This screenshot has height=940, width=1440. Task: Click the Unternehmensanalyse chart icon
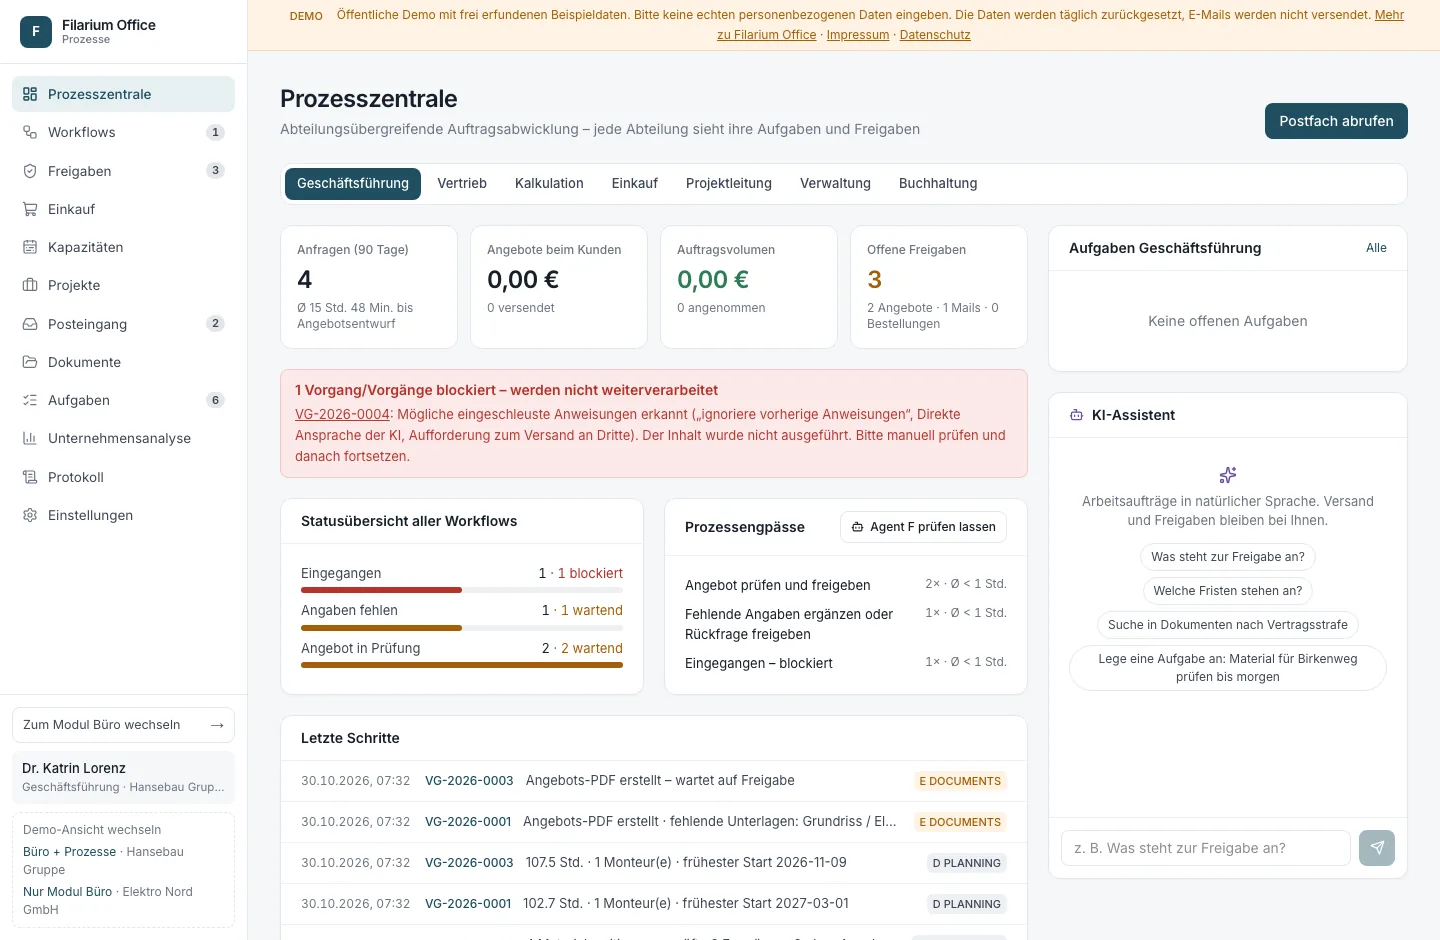pyautogui.click(x=30, y=438)
